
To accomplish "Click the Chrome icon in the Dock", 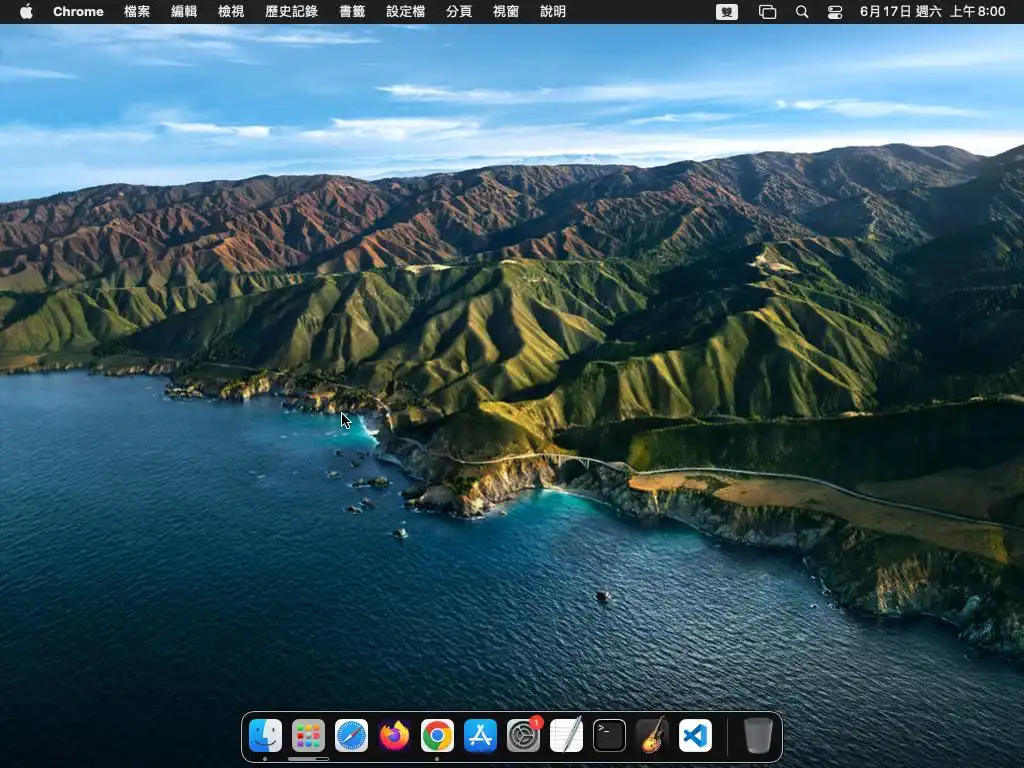I will click(438, 735).
